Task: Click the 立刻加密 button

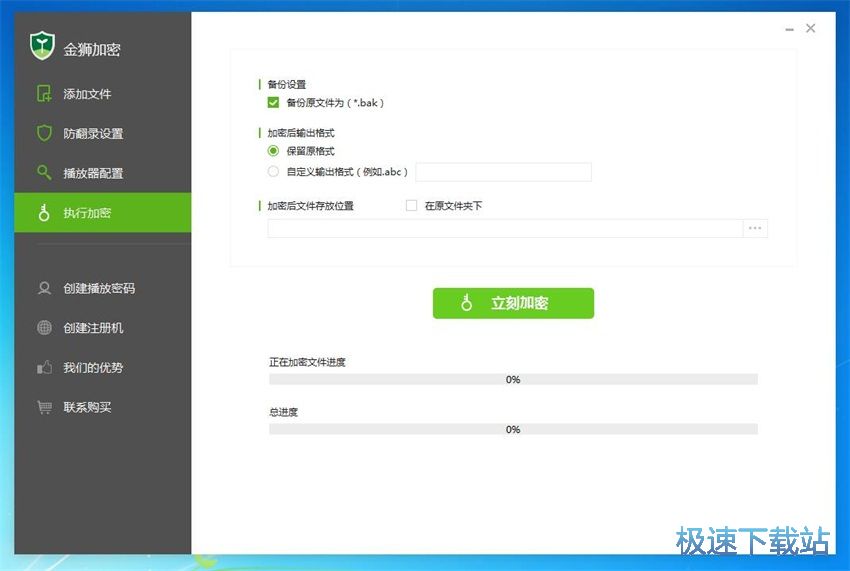Action: point(513,303)
